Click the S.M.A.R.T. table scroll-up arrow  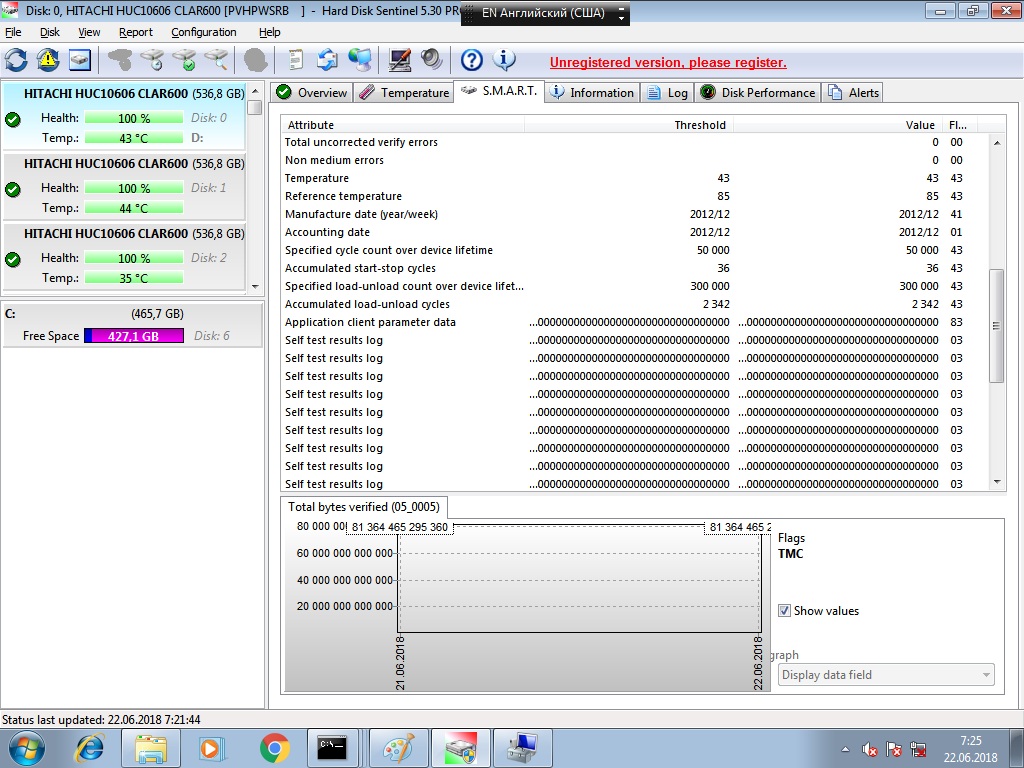pos(997,142)
